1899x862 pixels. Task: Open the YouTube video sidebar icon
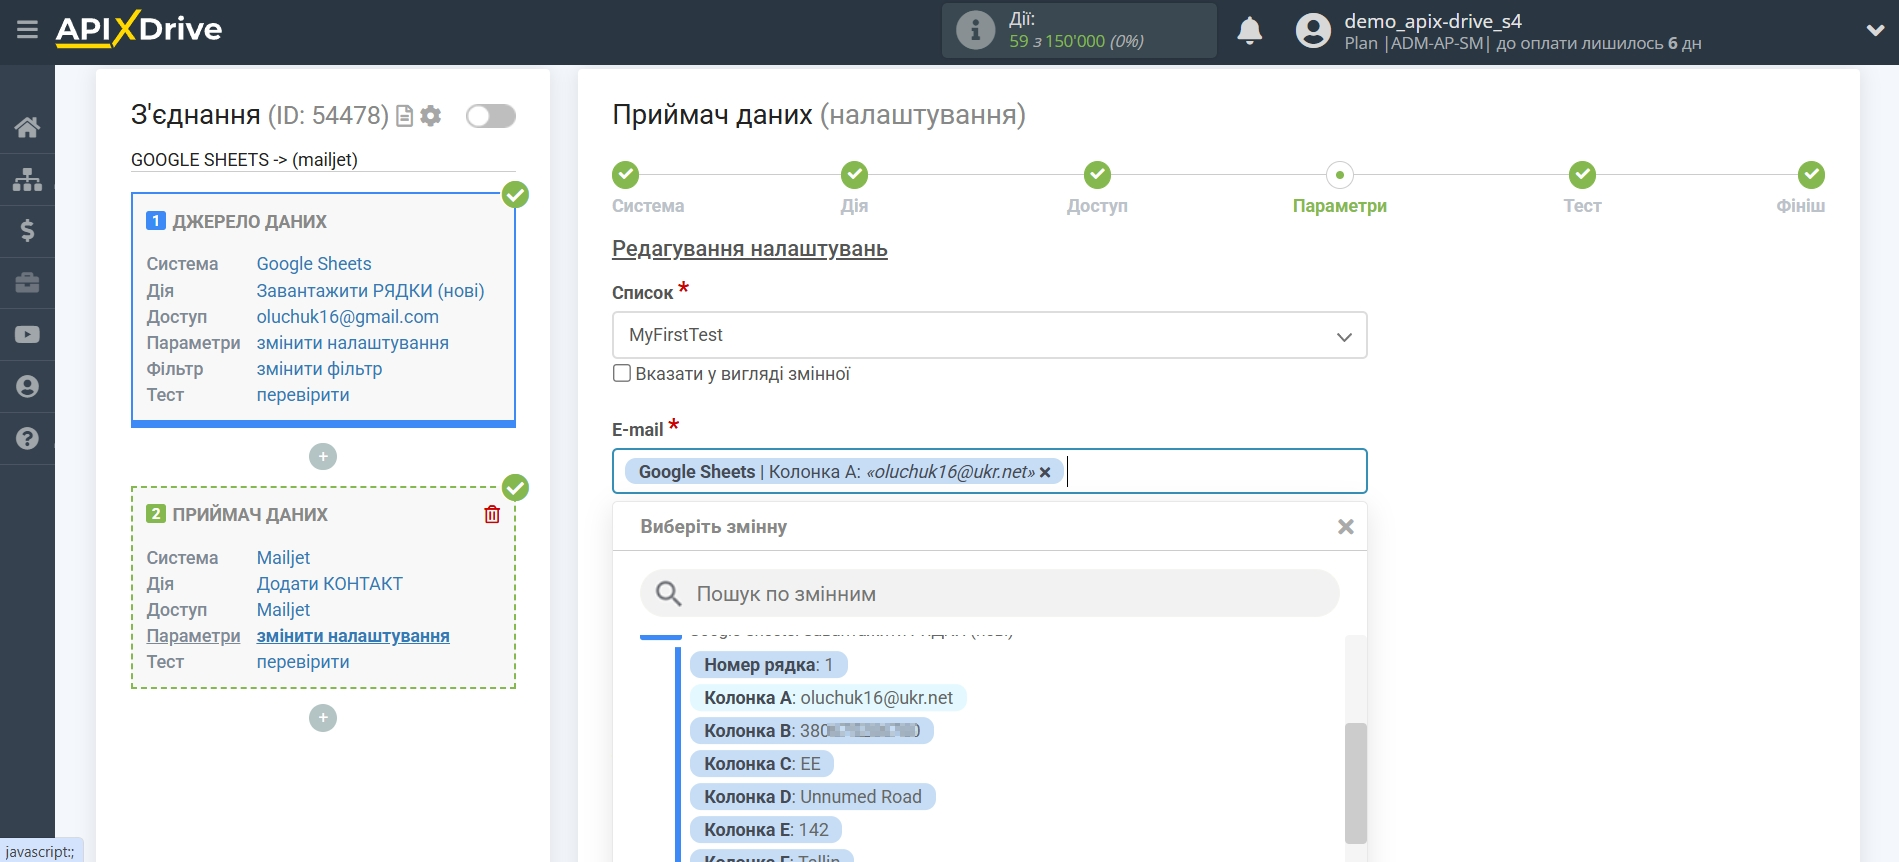[27, 335]
